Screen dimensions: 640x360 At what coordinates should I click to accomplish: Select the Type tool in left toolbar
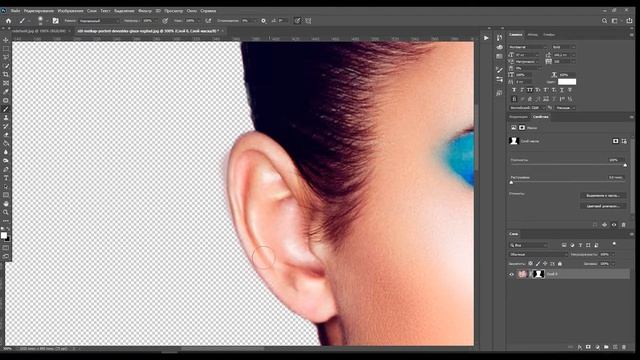pos(6,178)
